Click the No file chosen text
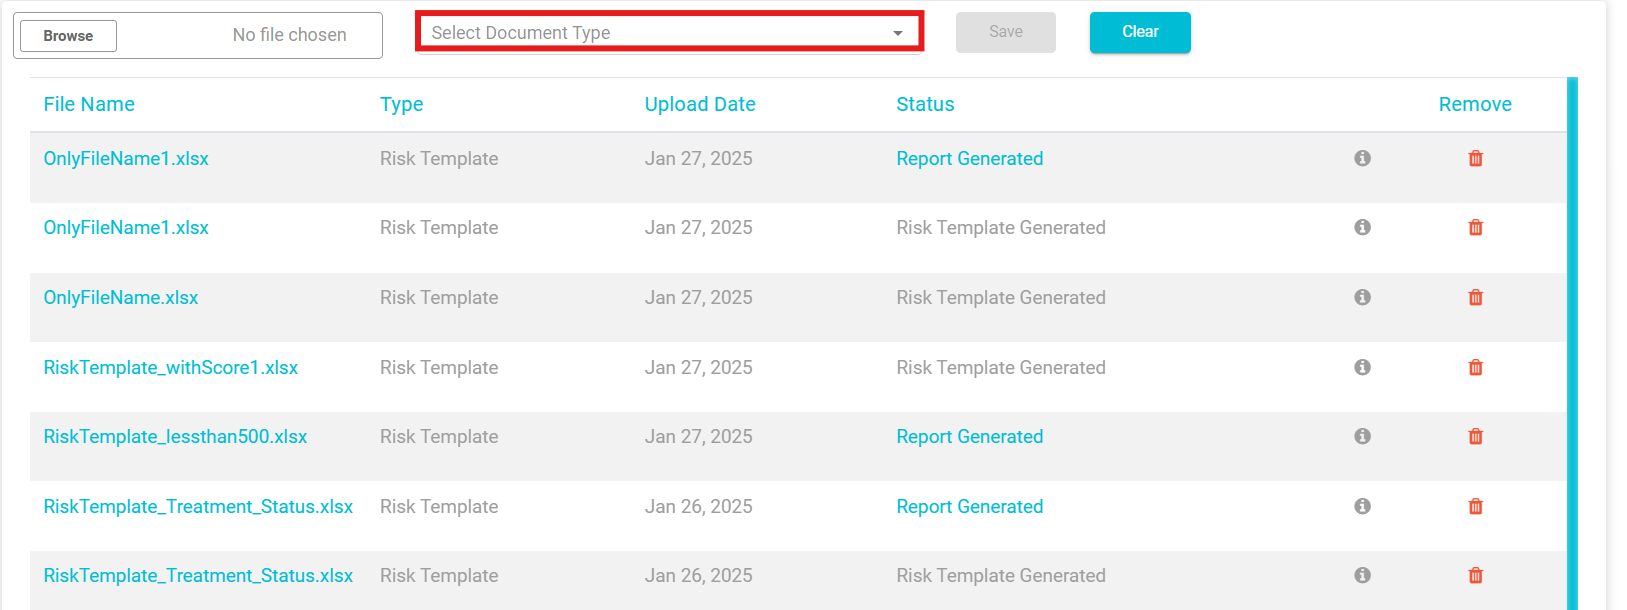The height and width of the screenshot is (610, 1627). [x=289, y=35]
